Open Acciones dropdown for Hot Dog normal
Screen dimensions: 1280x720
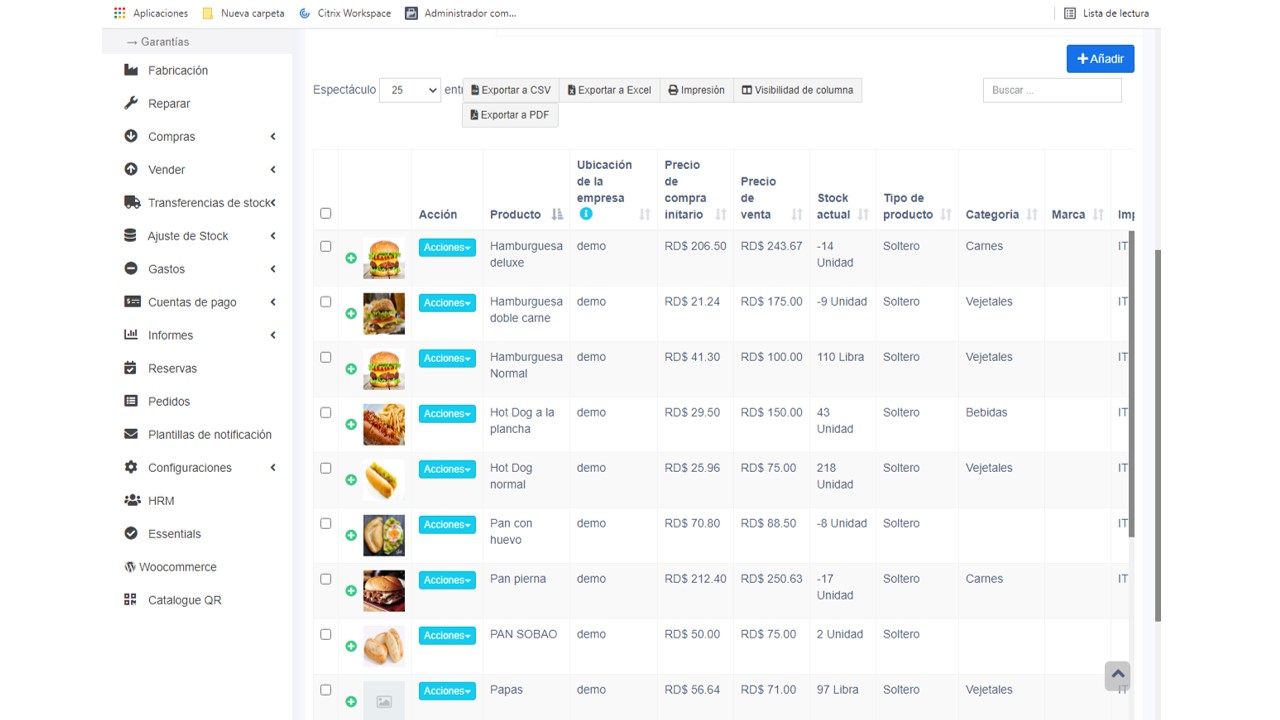446,469
